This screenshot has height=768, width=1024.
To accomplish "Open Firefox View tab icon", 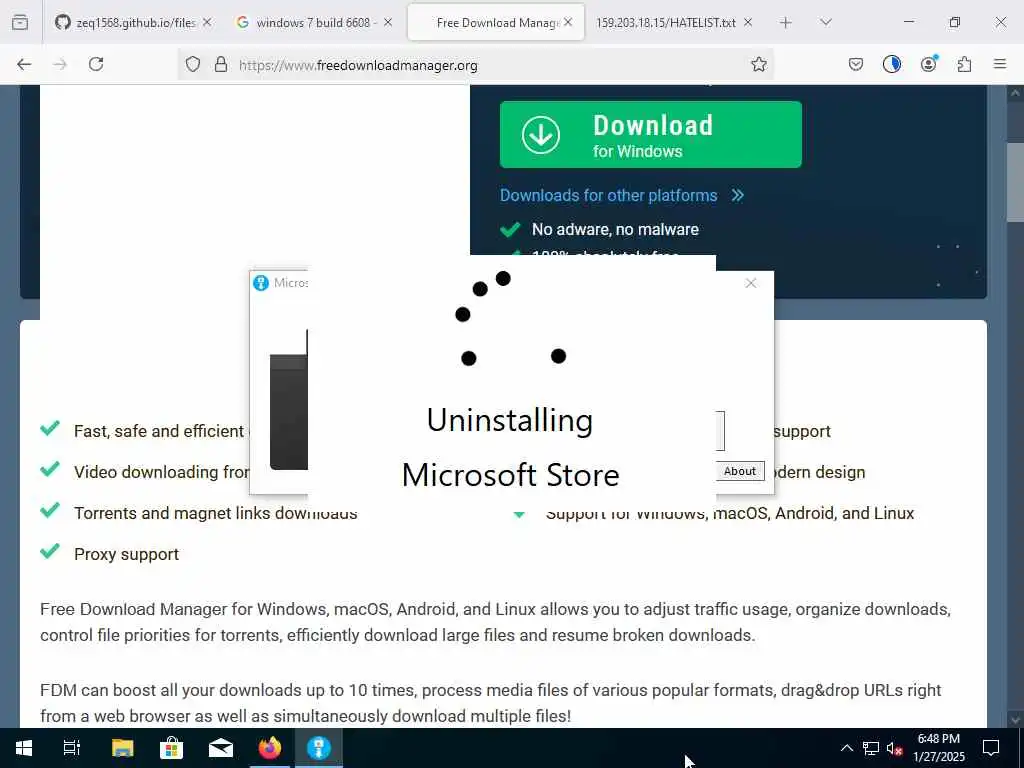I will tap(20, 22).
